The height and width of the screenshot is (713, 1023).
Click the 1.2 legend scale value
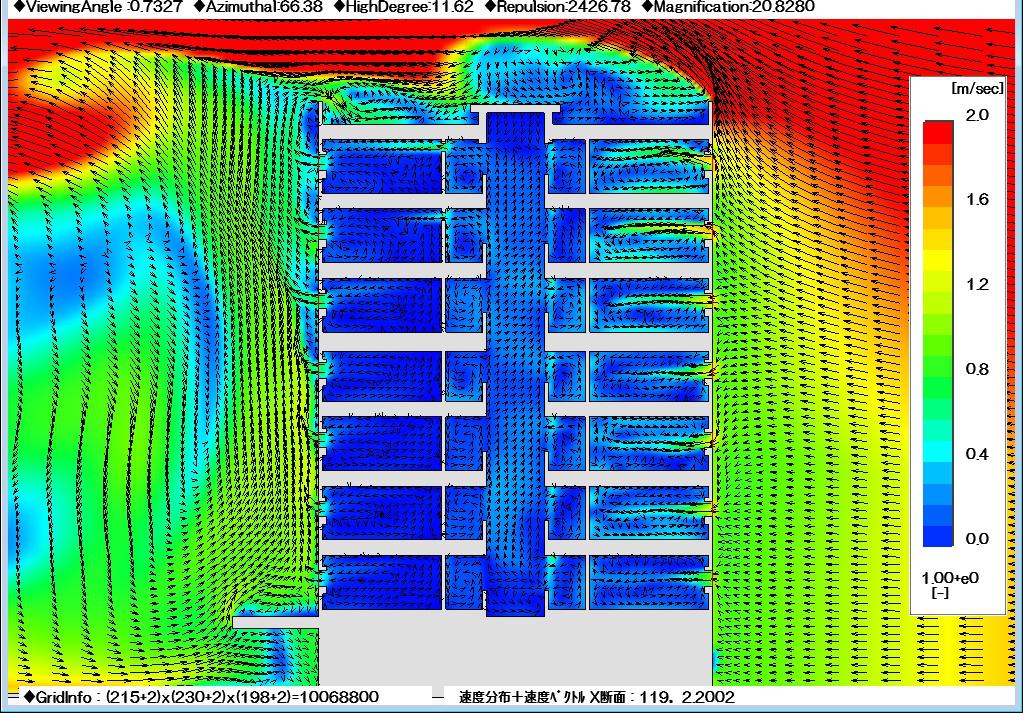(x=977, y=284)
